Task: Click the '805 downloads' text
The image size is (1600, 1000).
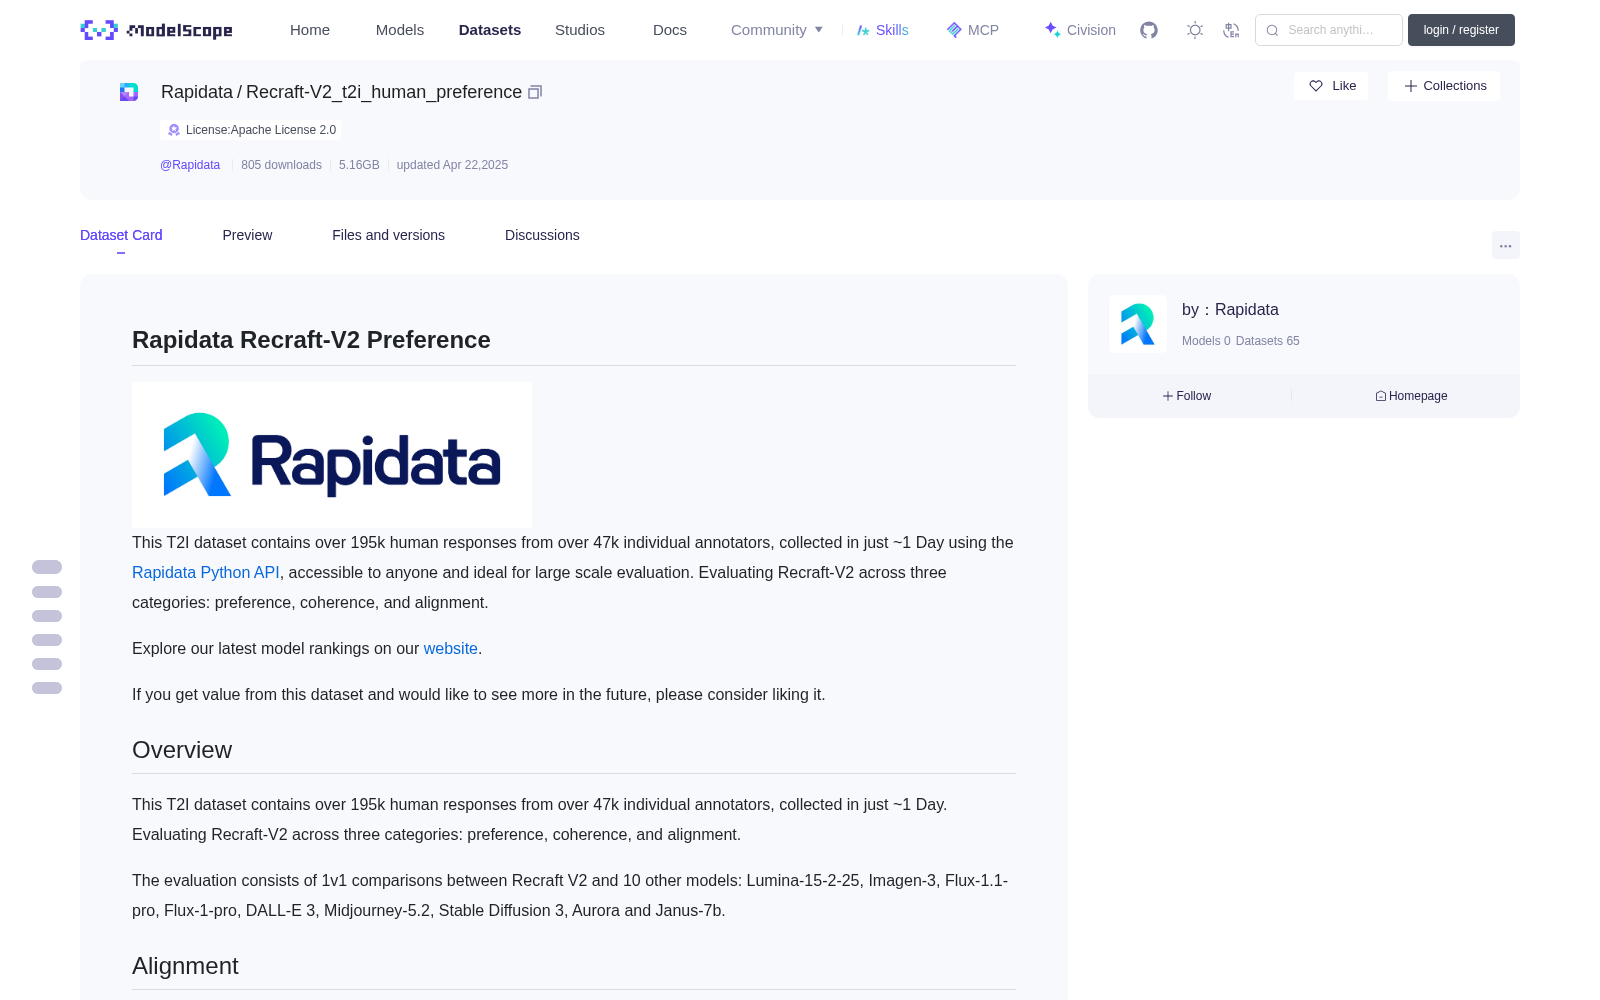Action: click(x=281, y=165)
